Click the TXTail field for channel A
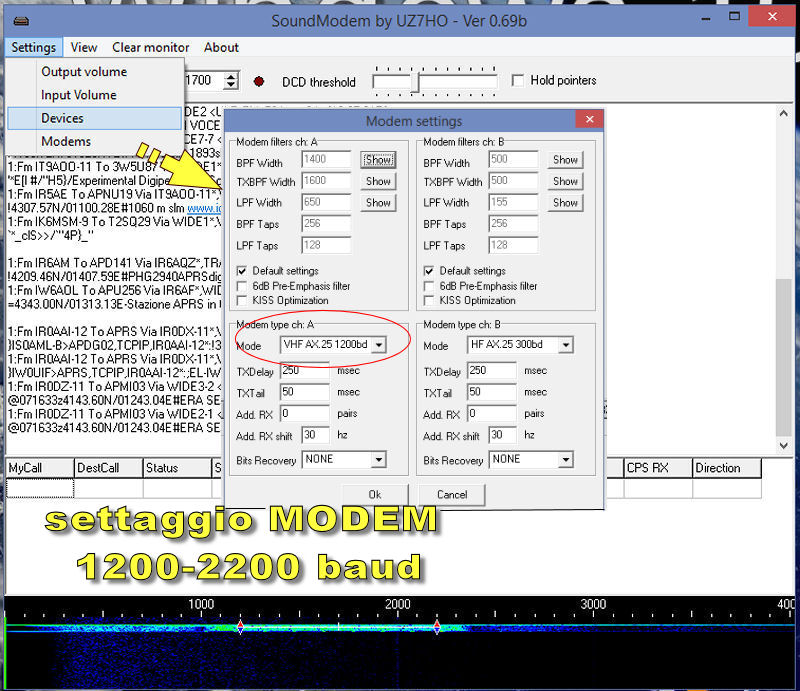 (305, 392)
